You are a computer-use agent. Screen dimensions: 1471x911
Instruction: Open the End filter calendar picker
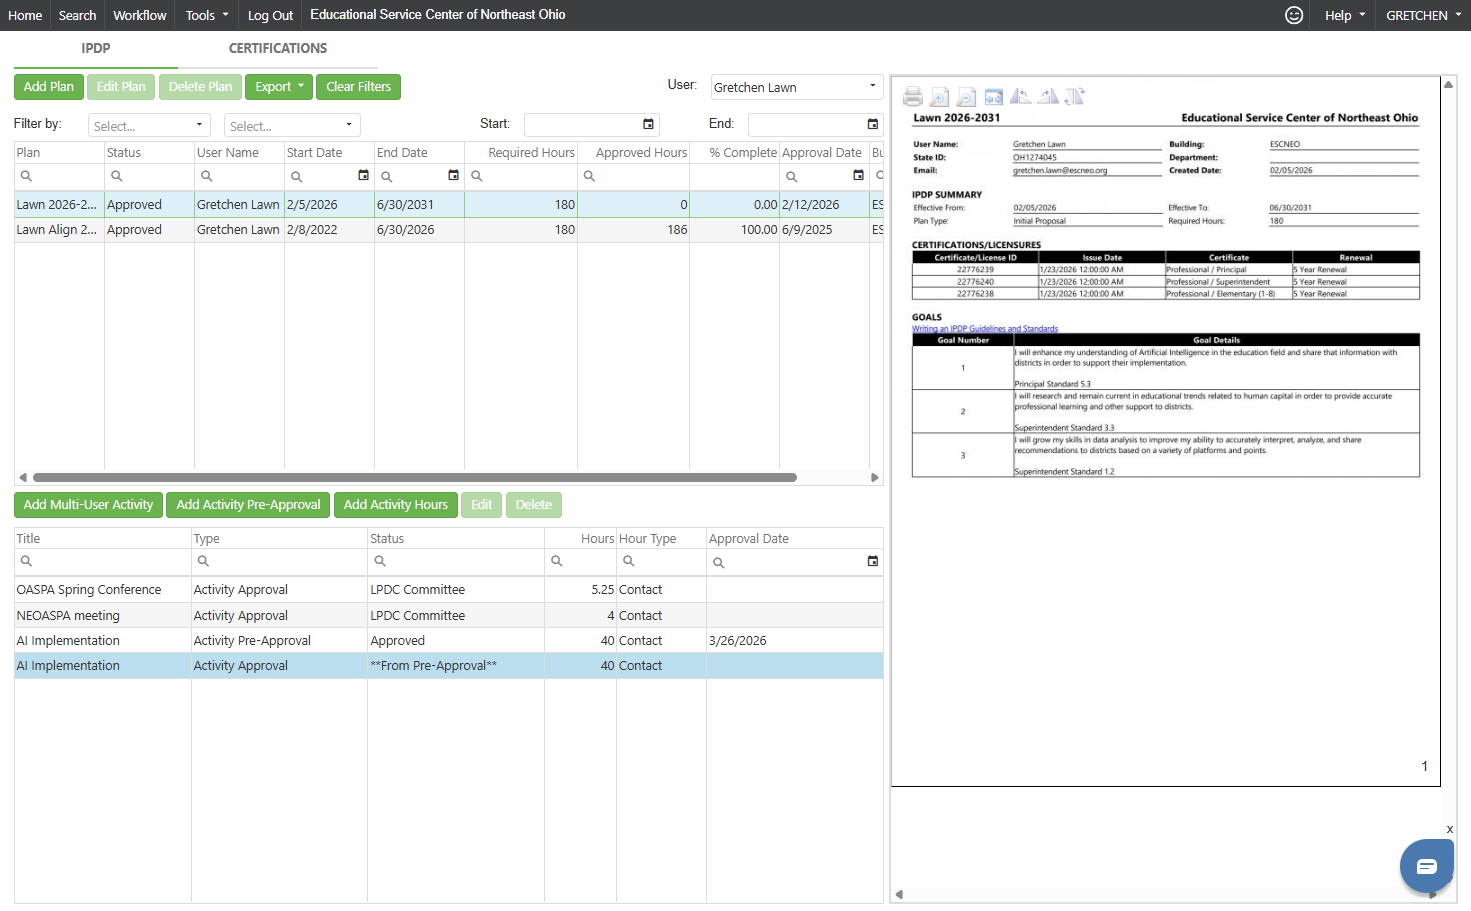[x=872, y=124]
